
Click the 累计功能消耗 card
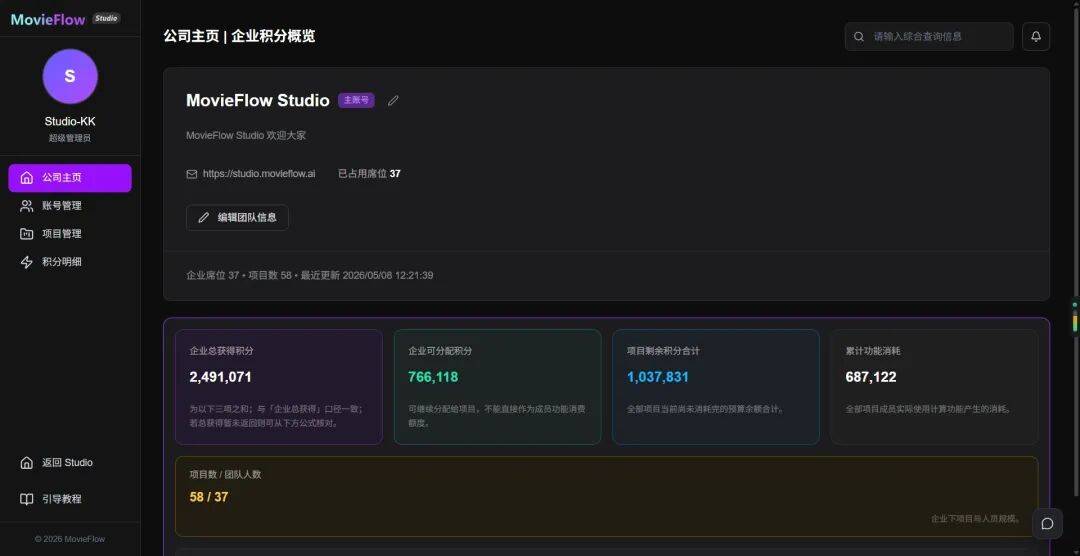934,387
